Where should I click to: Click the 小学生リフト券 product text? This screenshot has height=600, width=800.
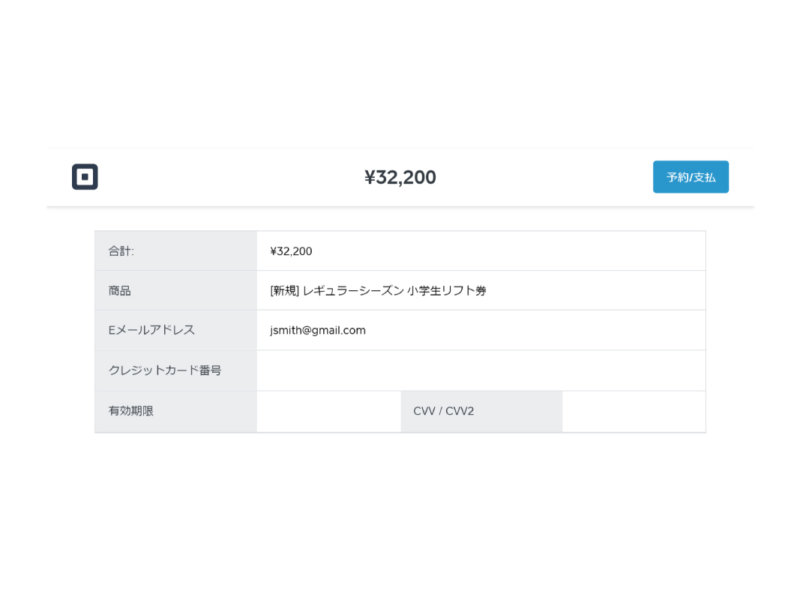[446, 291]
